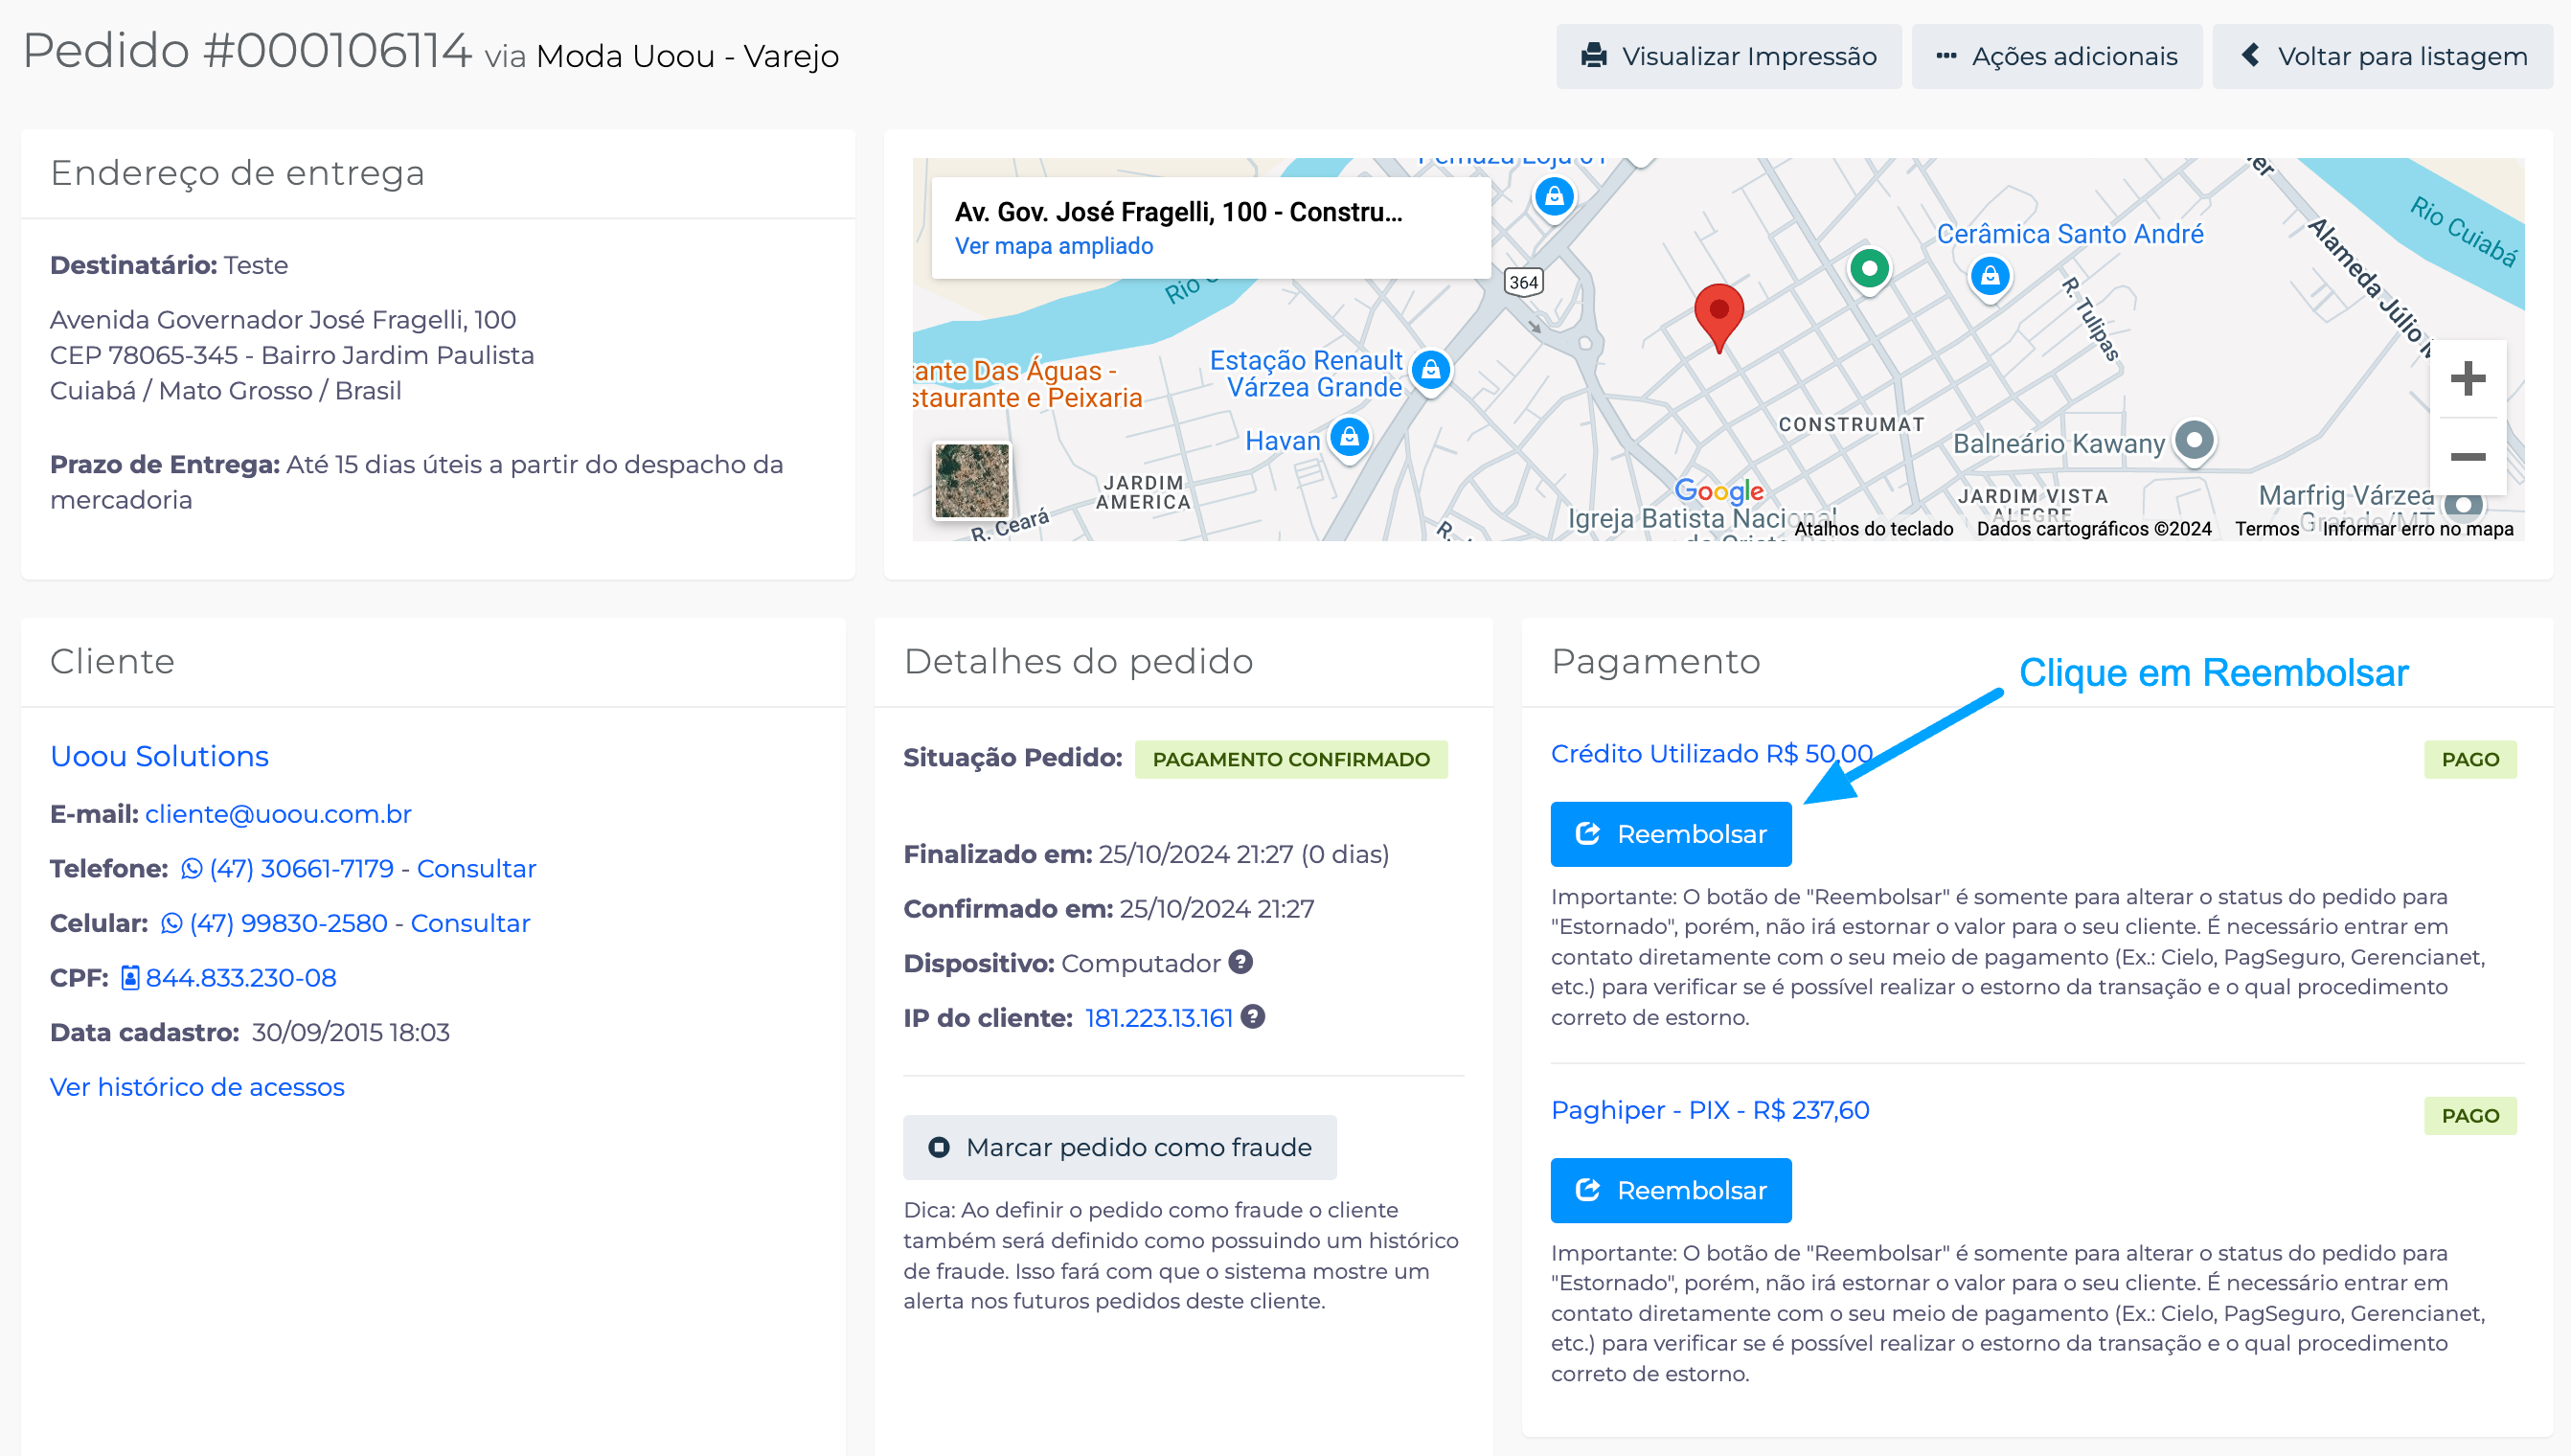
Task: Click help icon next to client IP
Action: [1252, 1017]
